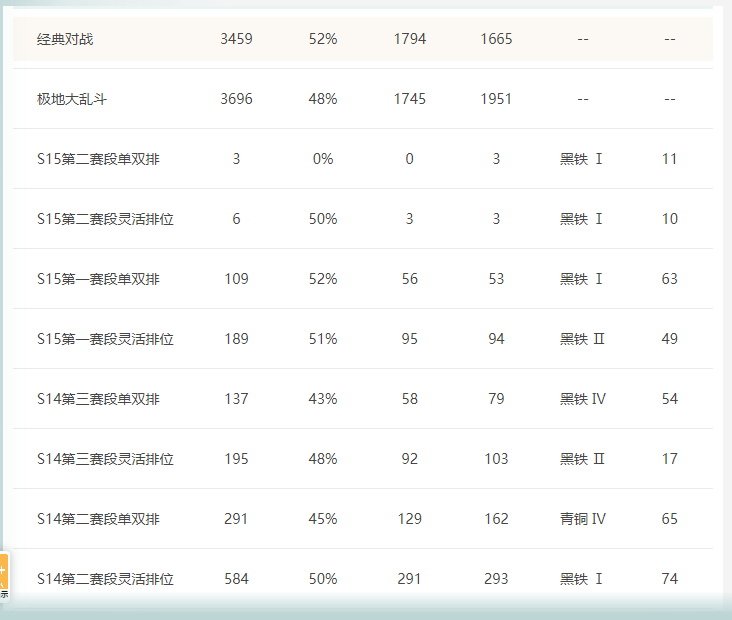Image resolution: width=732 pixels, height=620 pixels.
Task: Click the 1794 wins cell
Action: 410,39
